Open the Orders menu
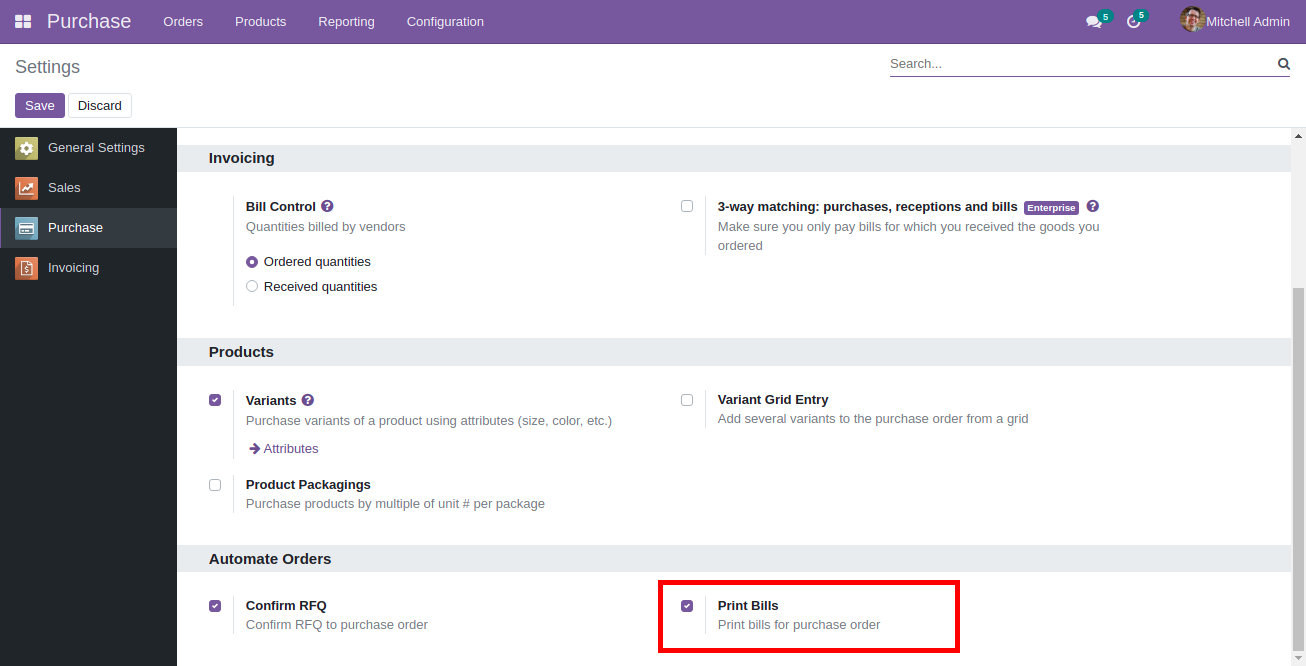Image resolution: width=1306 pixels, height=666 pixels. tap(183, 21)
